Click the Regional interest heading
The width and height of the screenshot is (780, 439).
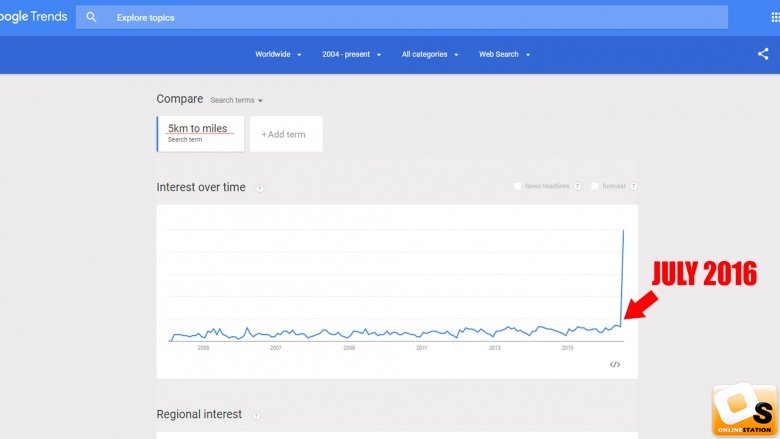coord(199,414)
